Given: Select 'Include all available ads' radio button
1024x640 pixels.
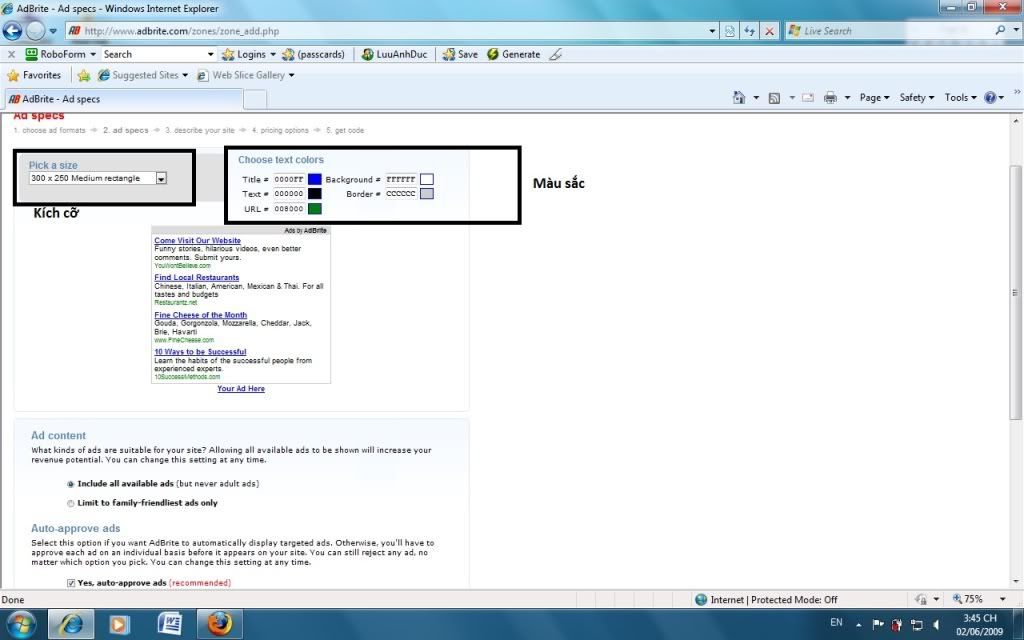Looking at the screenshot, I should click(71, 484).
